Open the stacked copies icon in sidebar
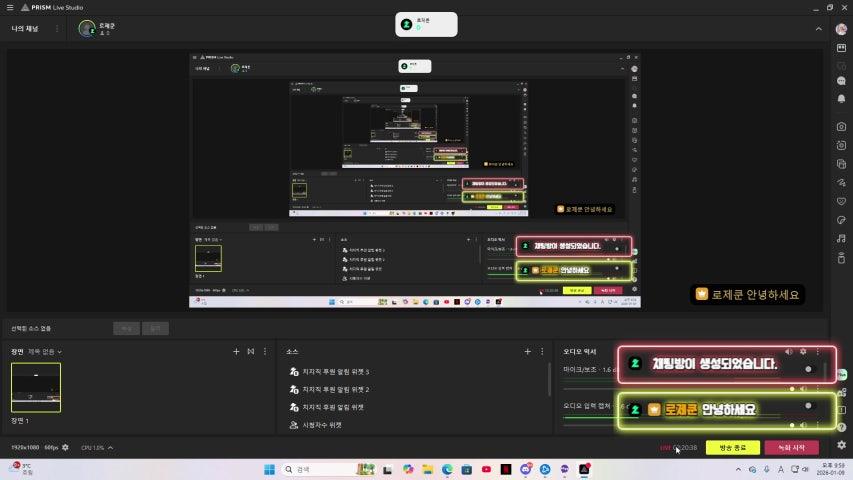The height and width of the screenshot is (480, 853). click(x=841, y=164)
